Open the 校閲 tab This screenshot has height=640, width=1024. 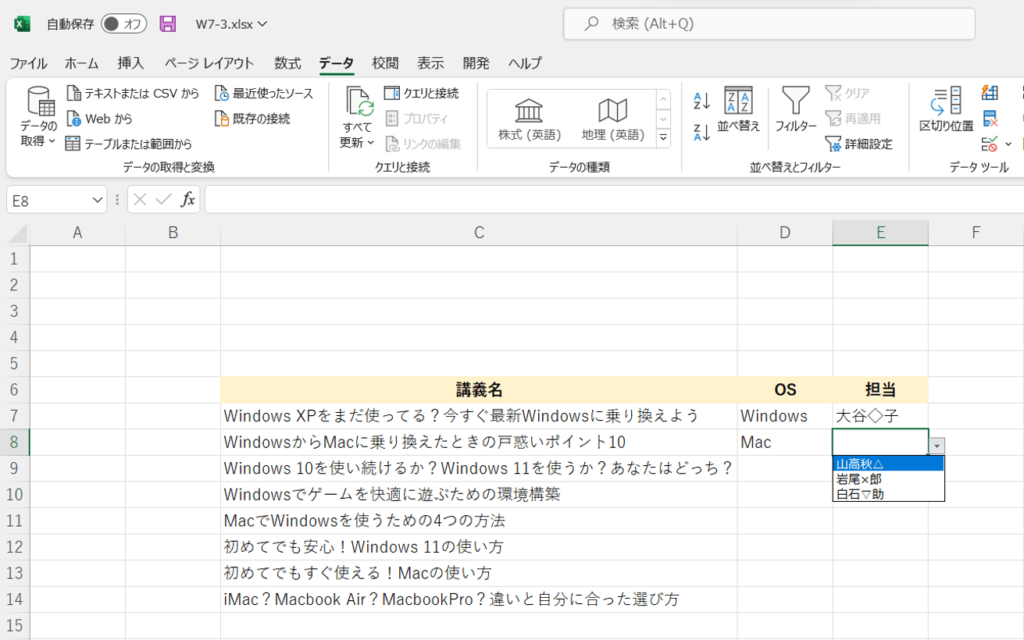385,63
